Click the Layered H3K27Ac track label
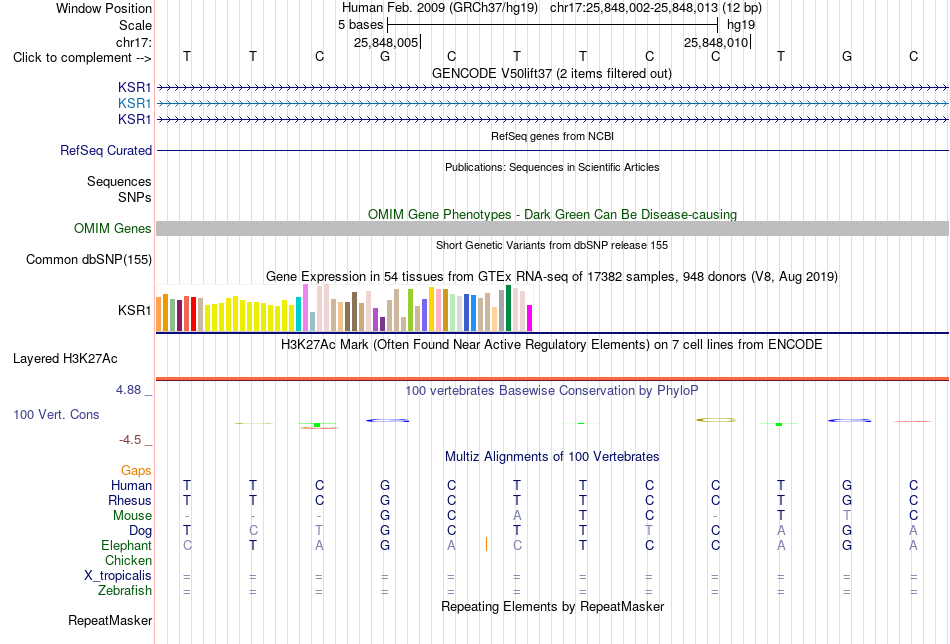 click(65, 359)
